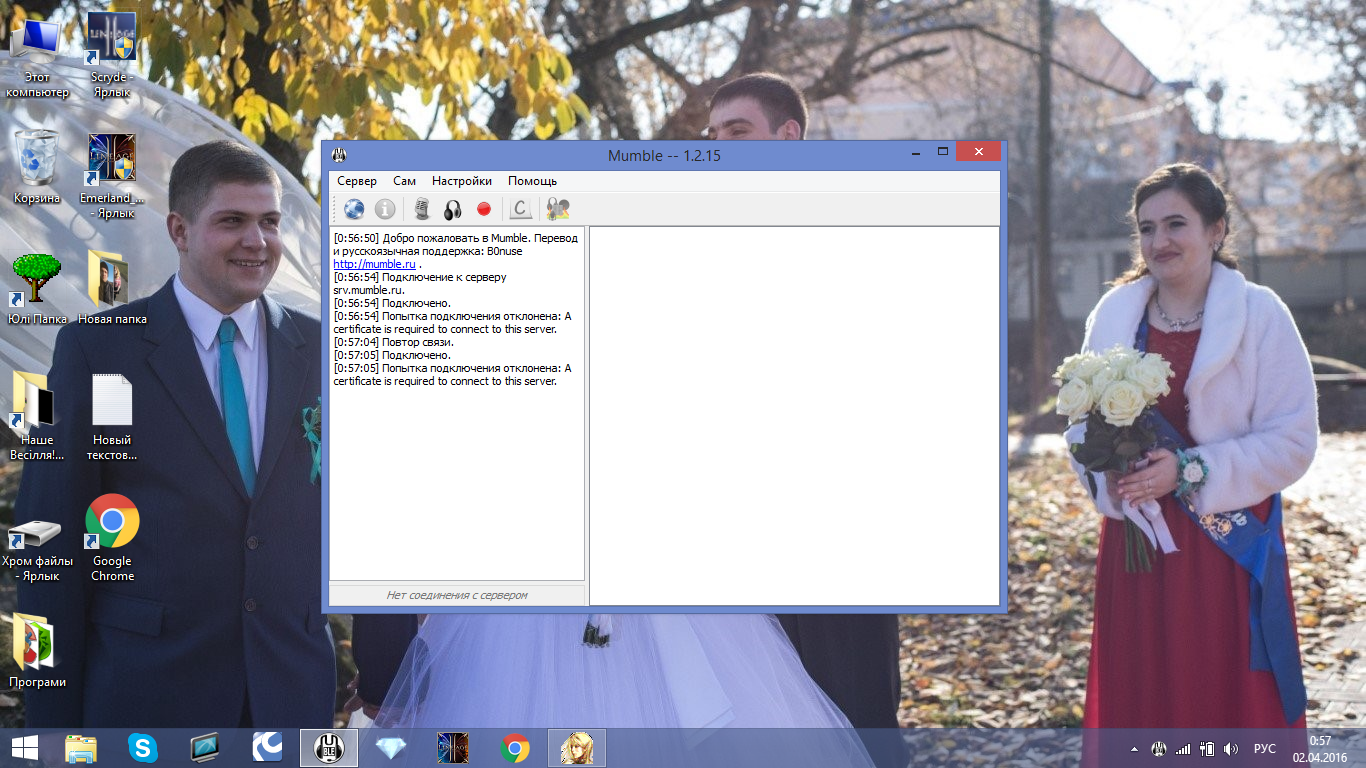The width and height of the screenshot is (1366, 768).
Task: Toggle headphones deafen in Mumble toolbar
Action: [x=453, y=209]
